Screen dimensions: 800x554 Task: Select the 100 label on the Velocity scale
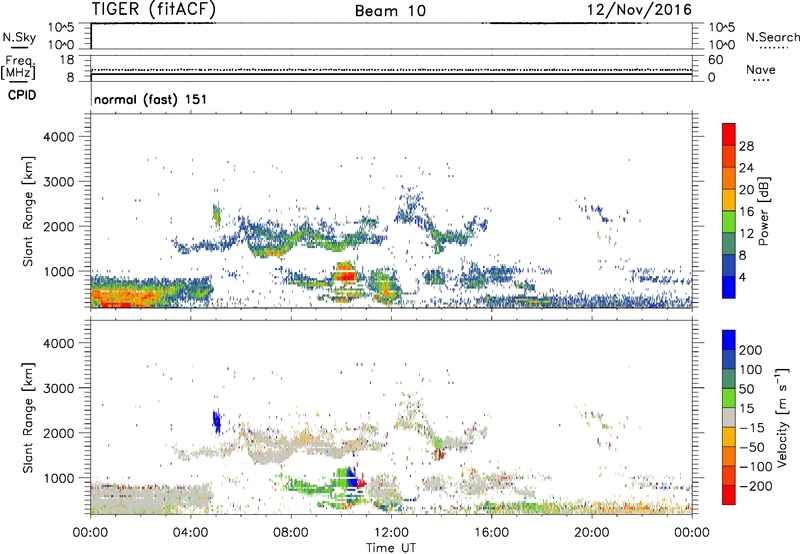[751, 369]
